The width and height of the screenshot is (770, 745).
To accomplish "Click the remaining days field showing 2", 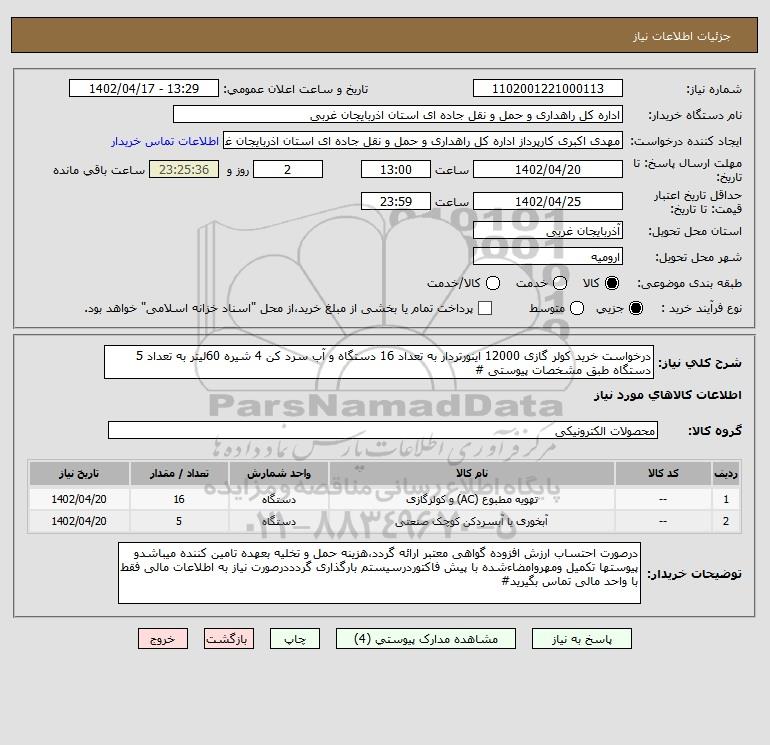I will coord(288,169).
